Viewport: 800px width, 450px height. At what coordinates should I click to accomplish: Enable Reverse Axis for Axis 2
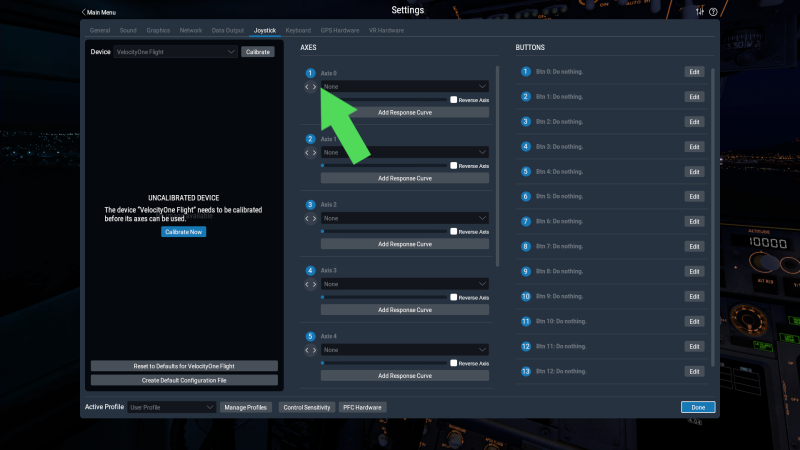[x=454, y=232]
